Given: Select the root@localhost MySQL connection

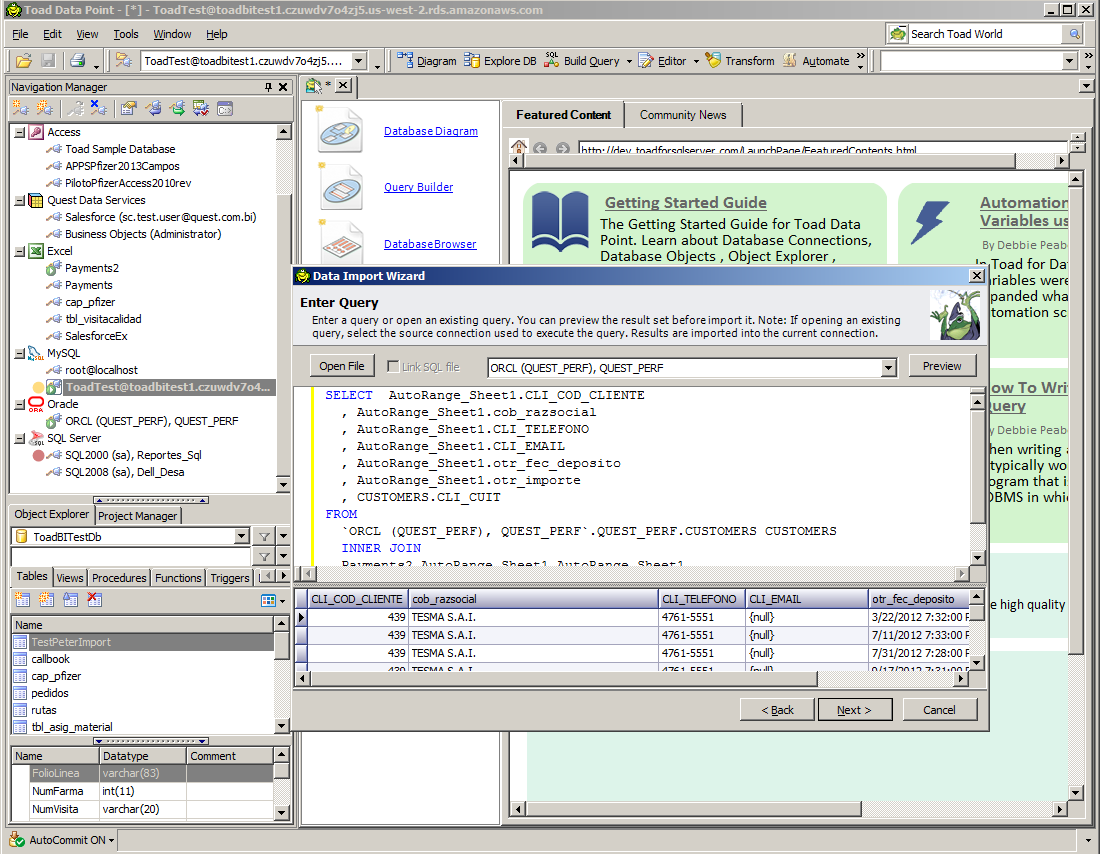Looking at the screenshot, I should [101, 371].
